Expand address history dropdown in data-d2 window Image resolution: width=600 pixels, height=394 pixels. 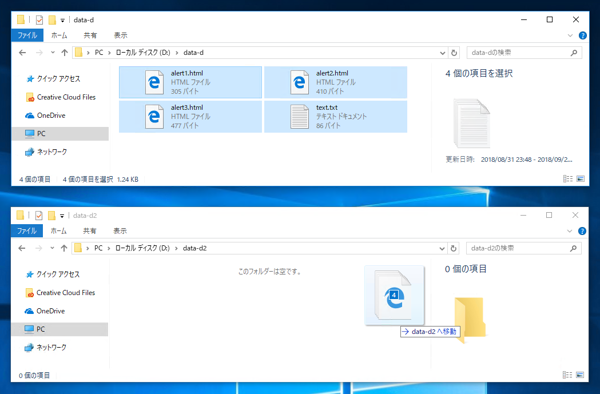442,249
